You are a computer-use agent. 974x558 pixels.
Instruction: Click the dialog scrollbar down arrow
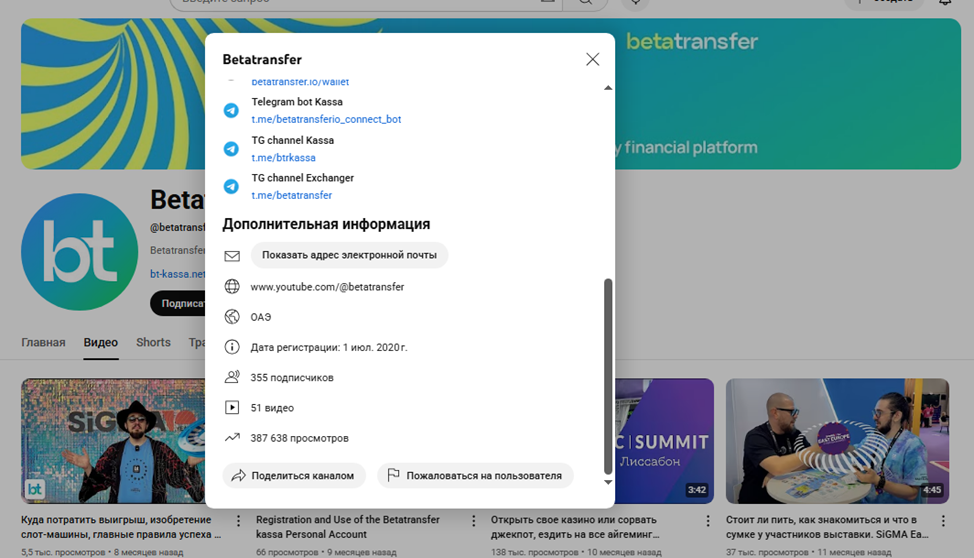tap(608, 482)
